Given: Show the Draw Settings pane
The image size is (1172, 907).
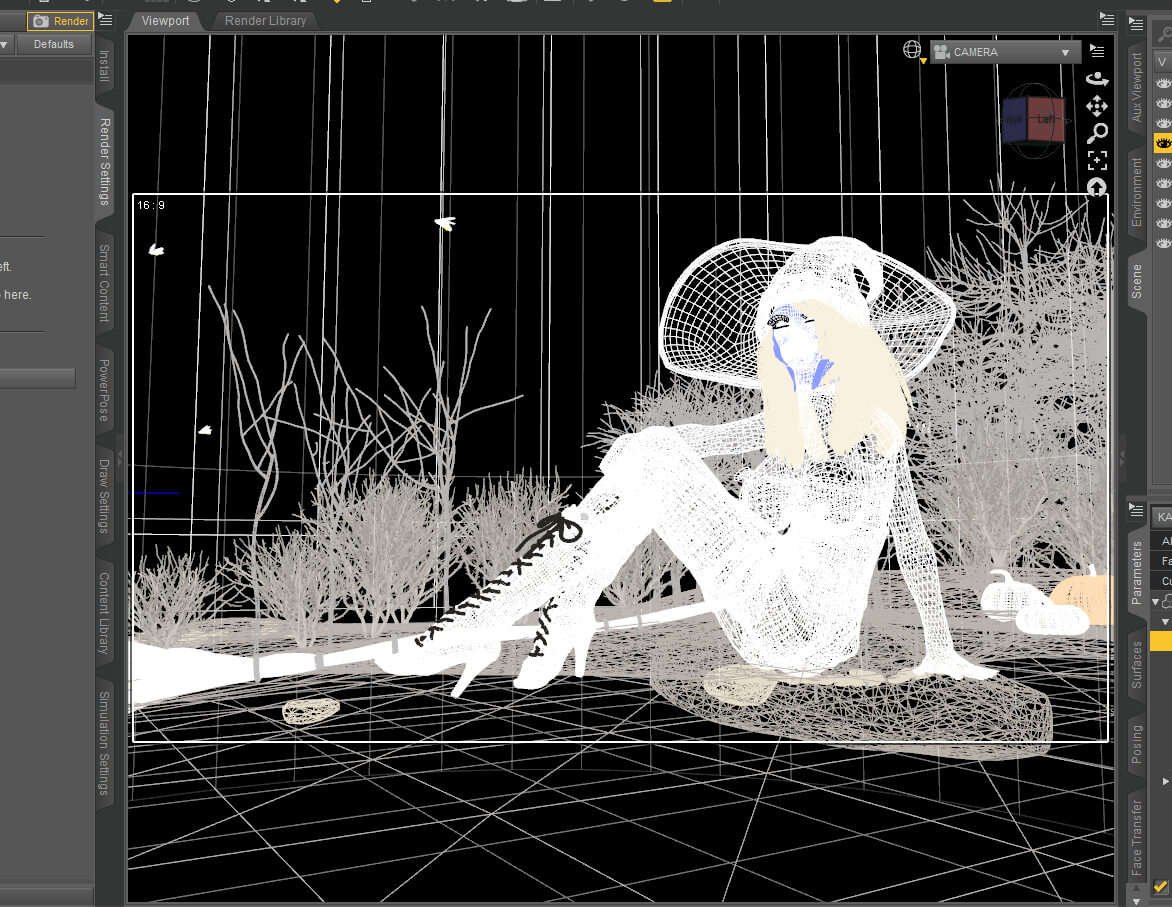Looking at the screenshot, I should [105, 496].
